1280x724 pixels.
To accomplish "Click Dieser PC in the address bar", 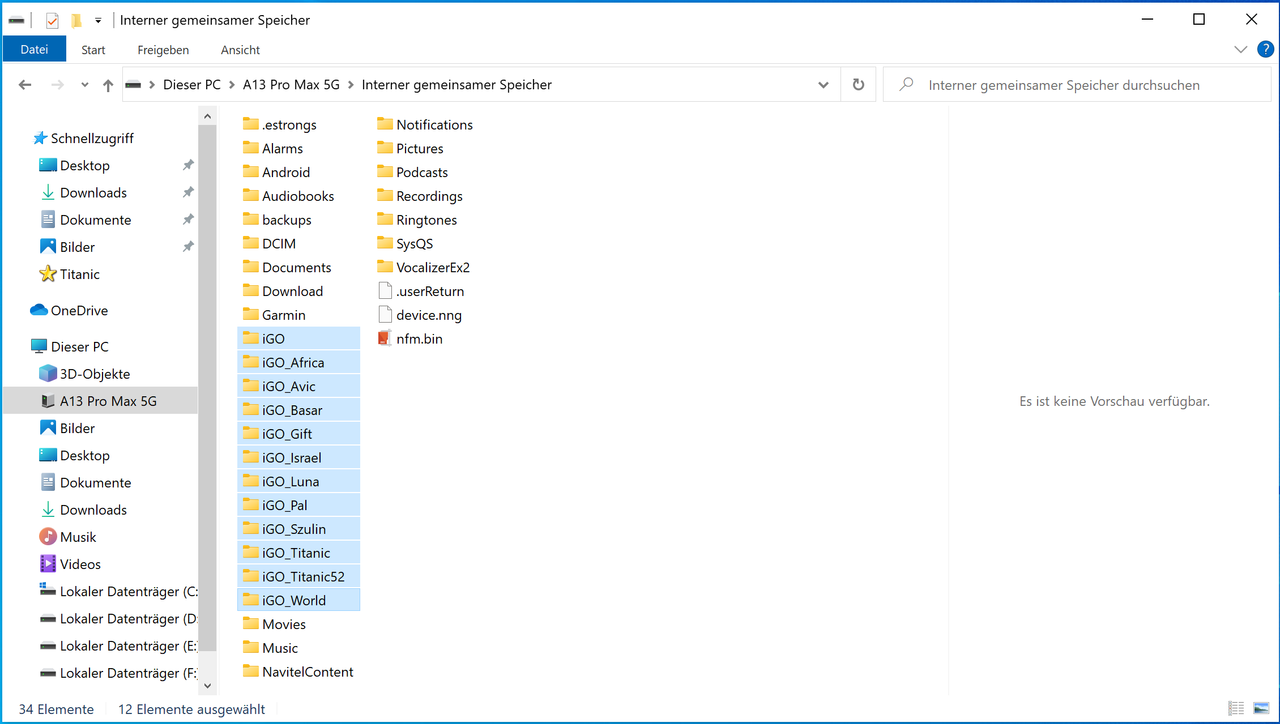I will 192,85.
